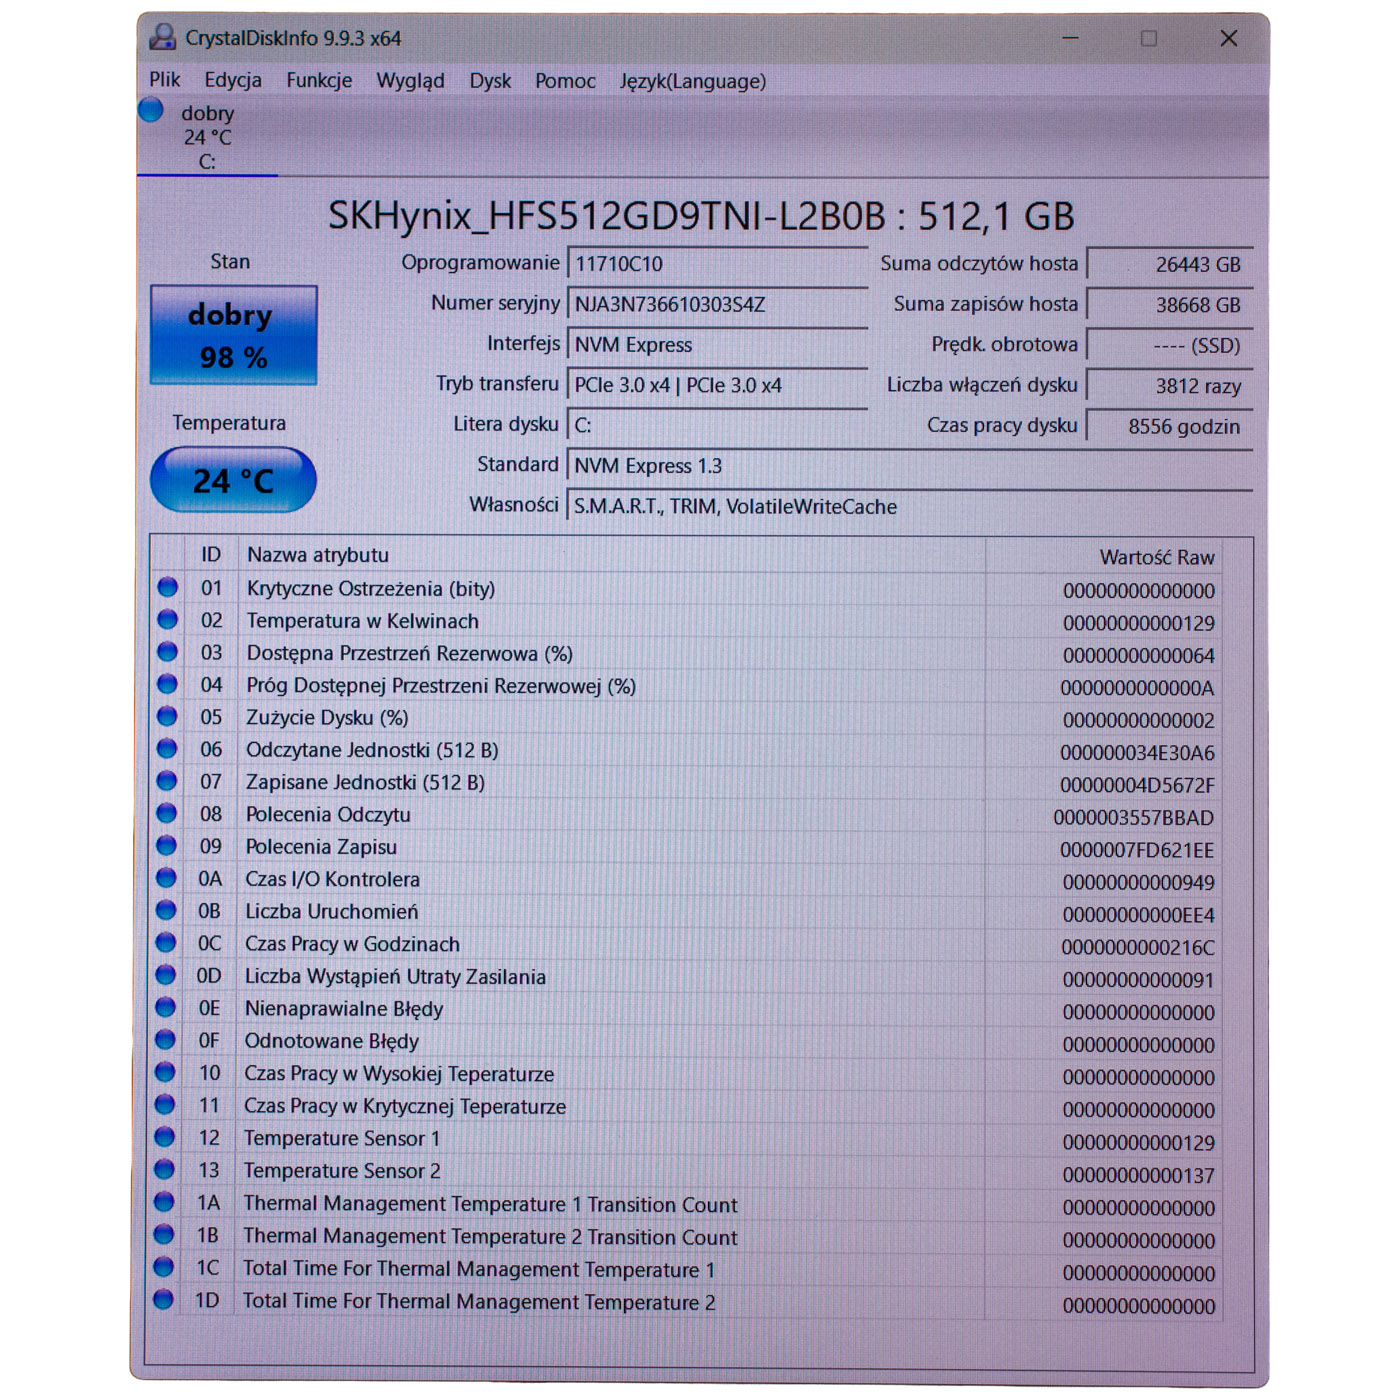This screenshot has width=1400, height=1400.
Task: Click the Nazwa atrybutu column header
Action: (611, 555)
